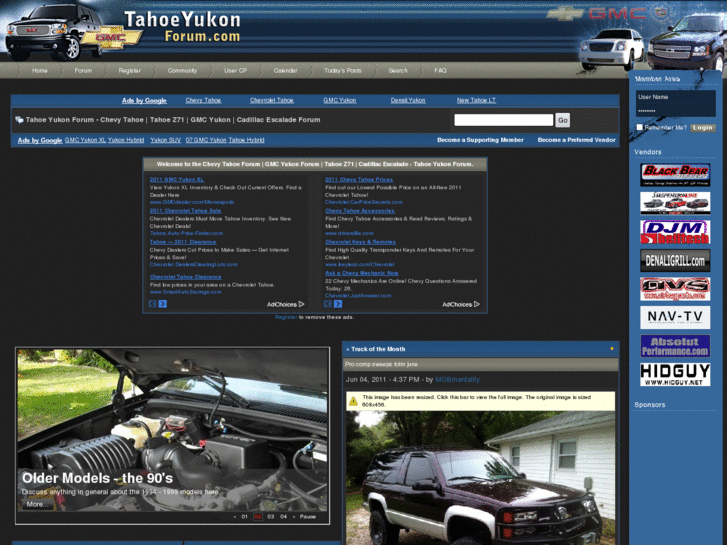Click the 2011 GMC Yukon XL ad
Viewport: 727px width, 545px height.
(177, 180)
